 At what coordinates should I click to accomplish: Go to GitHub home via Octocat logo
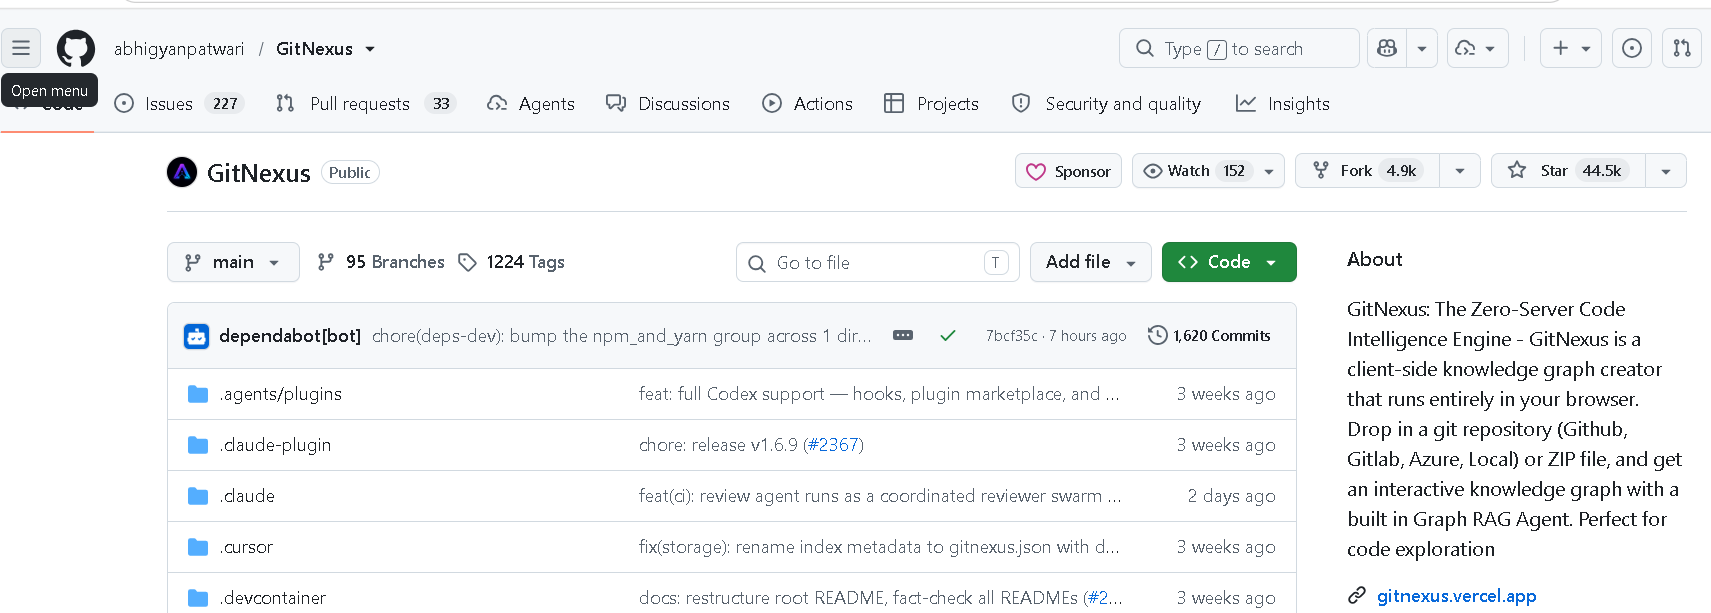76,48
